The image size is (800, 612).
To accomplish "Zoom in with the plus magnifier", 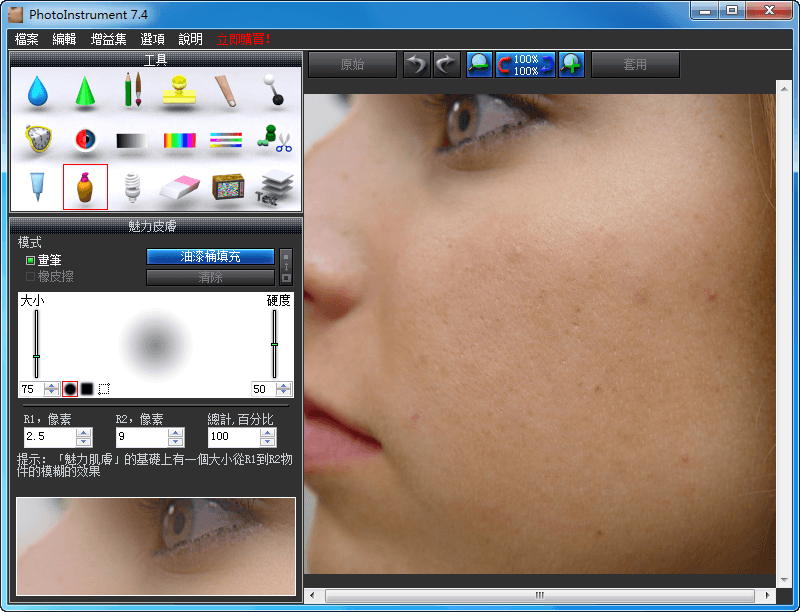I will pos(571,64).
